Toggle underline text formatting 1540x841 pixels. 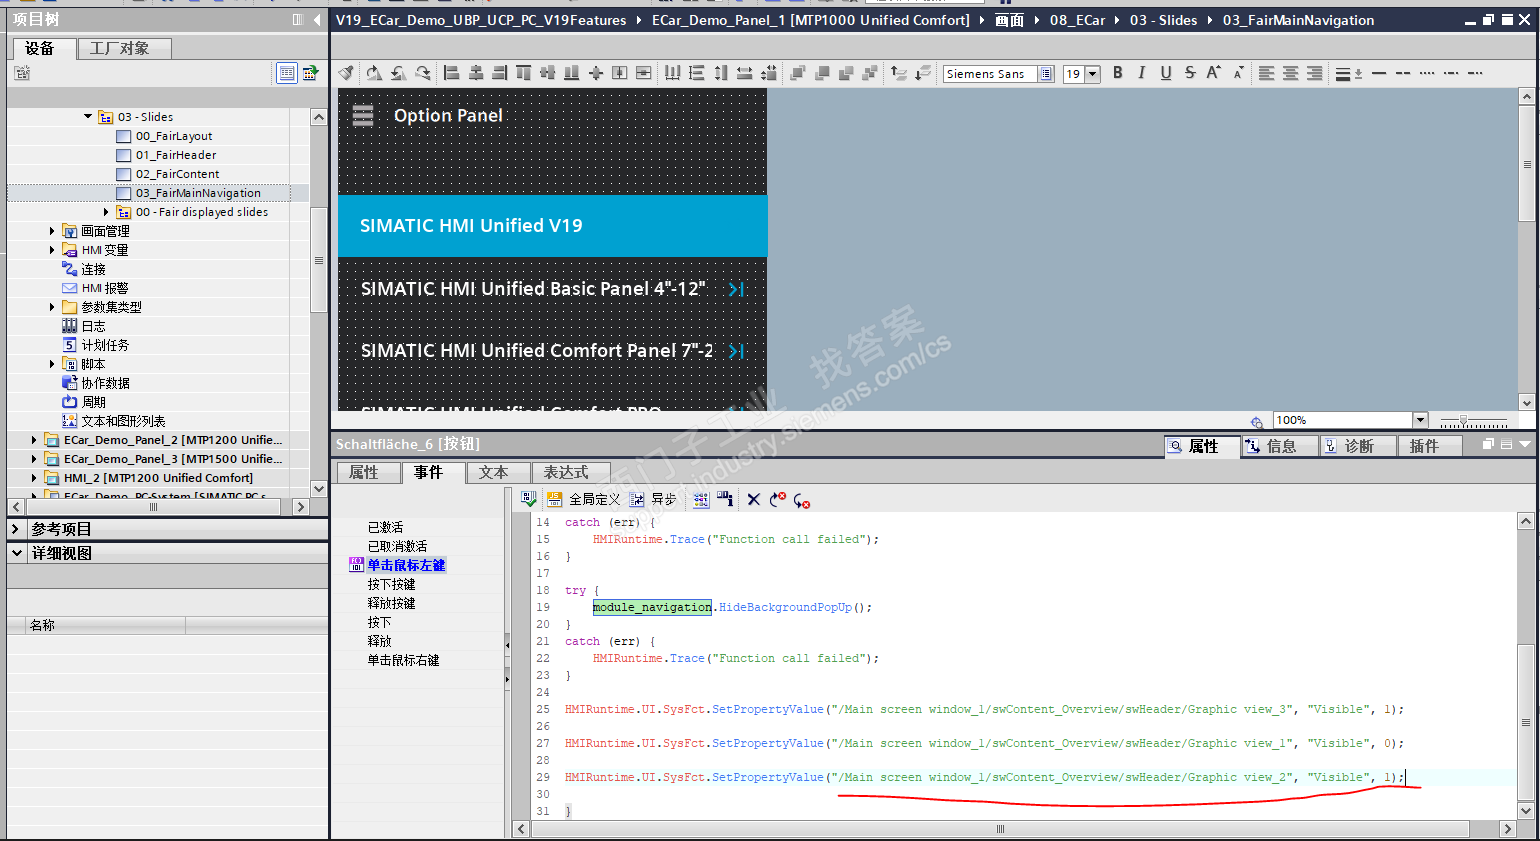pos(1166,73)
